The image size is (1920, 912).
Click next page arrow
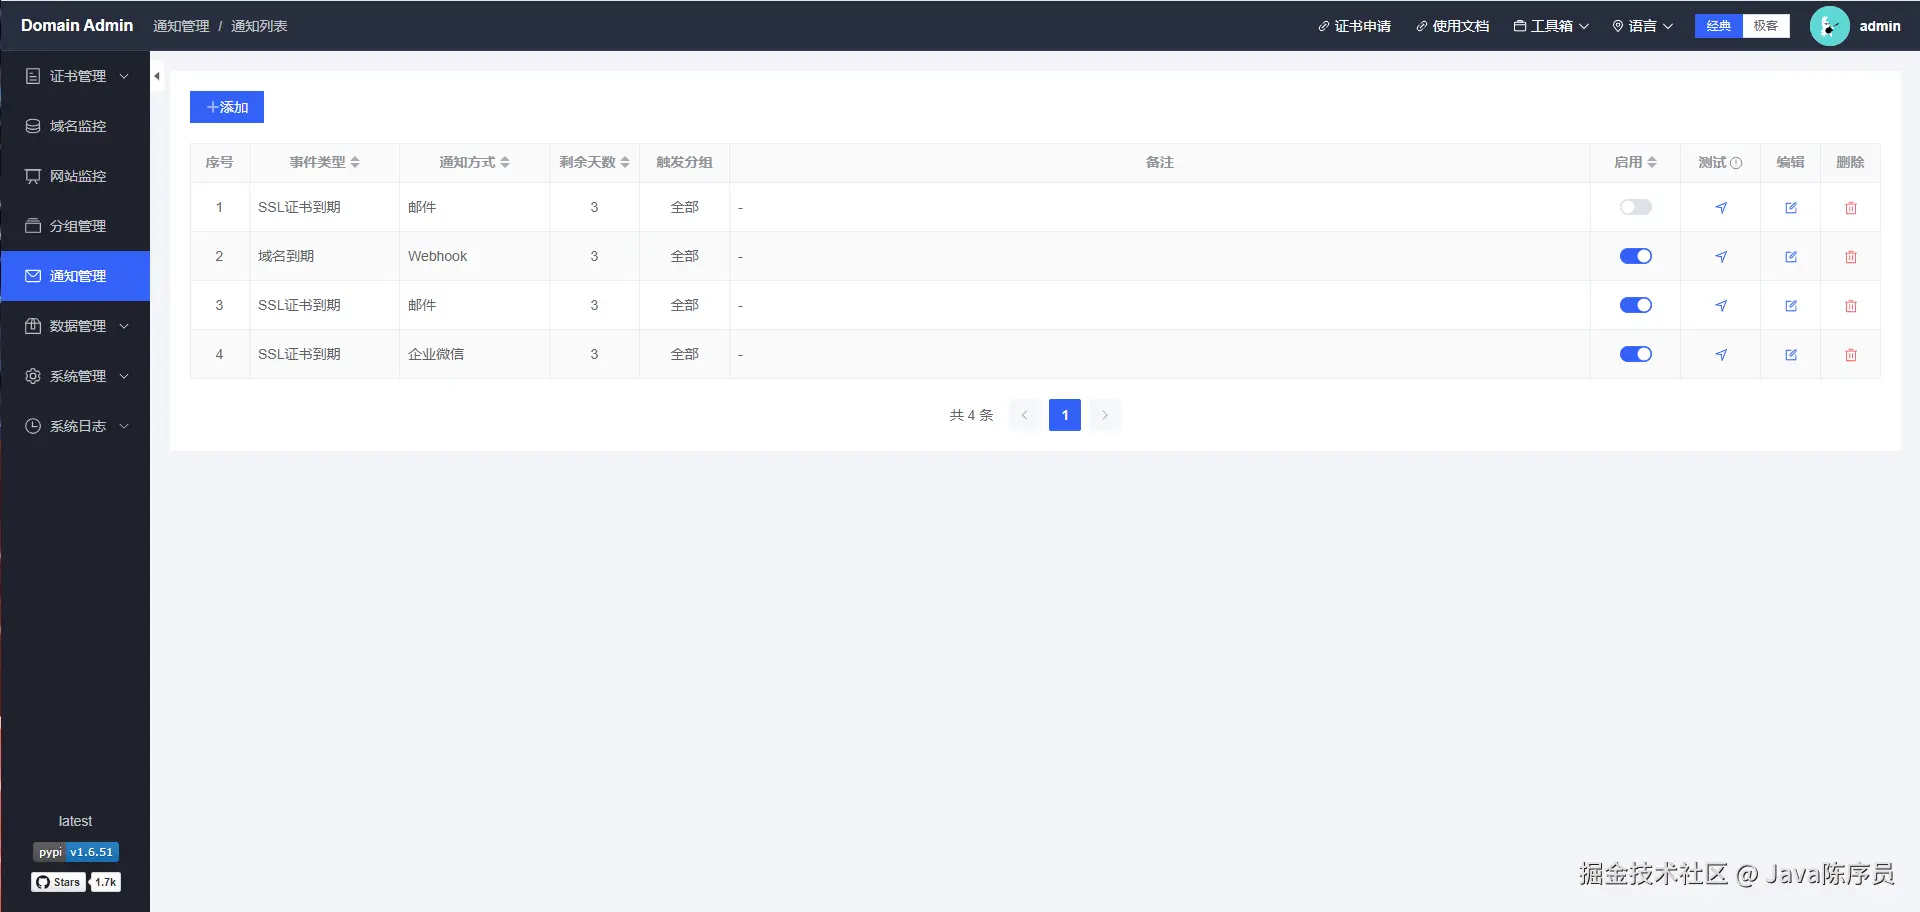point(1105,415)
